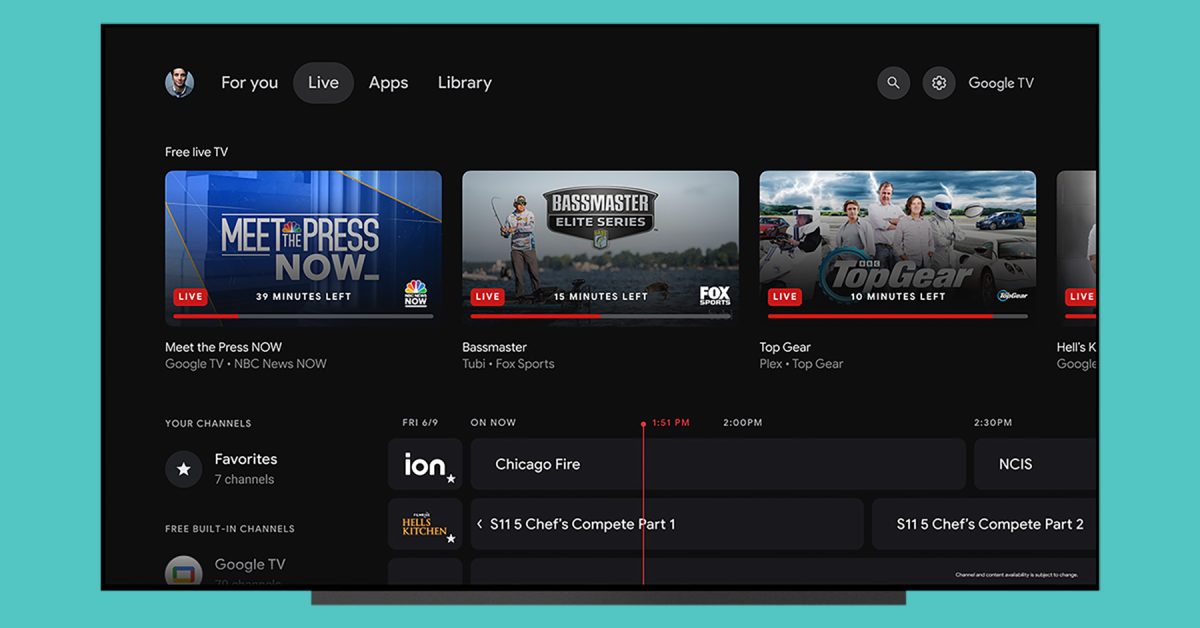
Task: Click the Favorites star icon
Action: [x=184, y=468]
